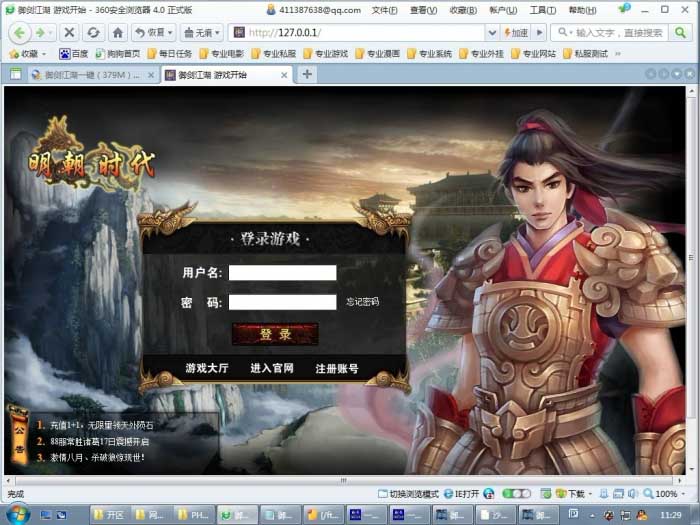Click the 用户名 username input field
The image size is (700, 525).
[282, 272]
